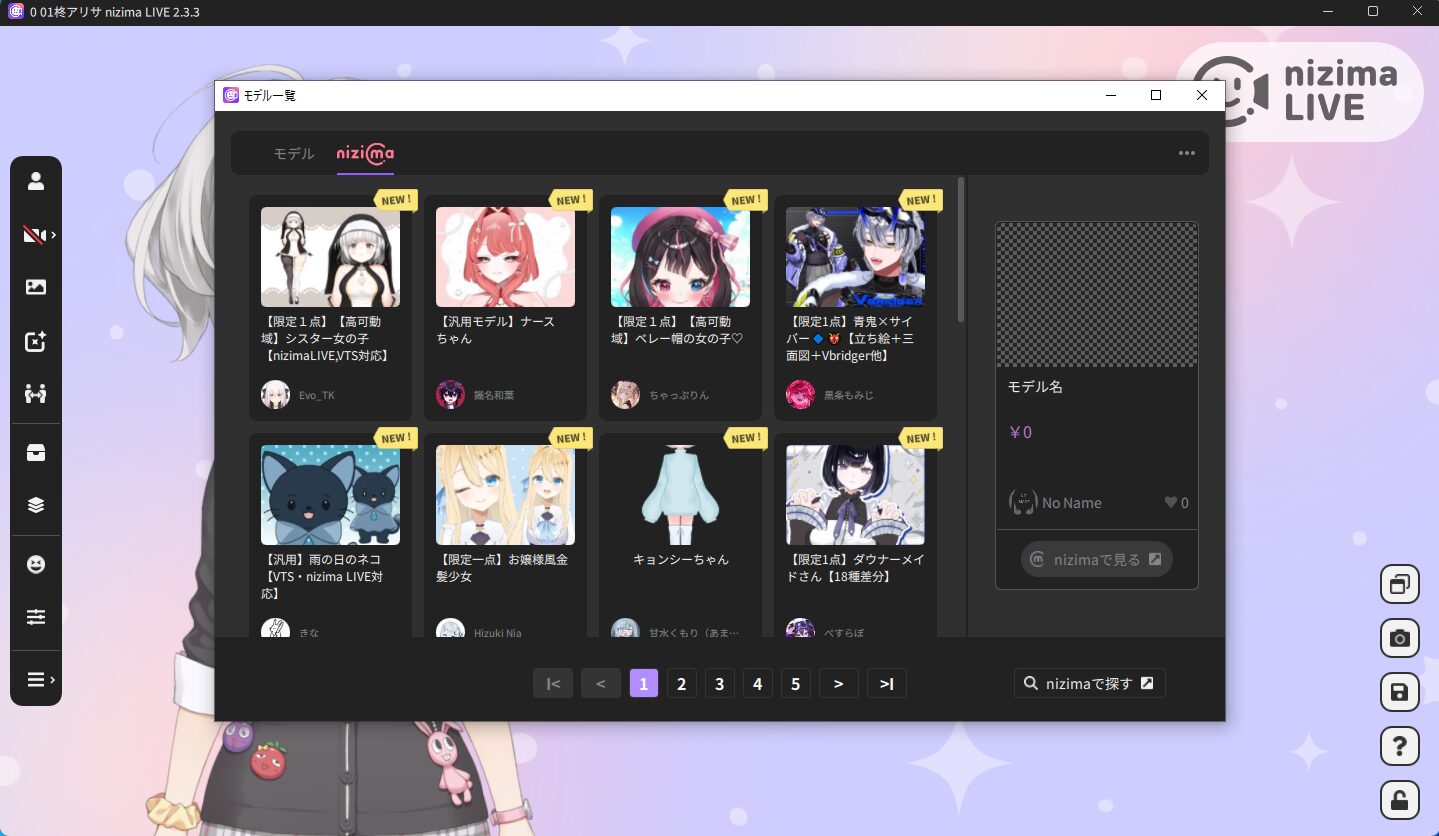
Task: Open the scene capture icon
Action: [x=36, y=341]
